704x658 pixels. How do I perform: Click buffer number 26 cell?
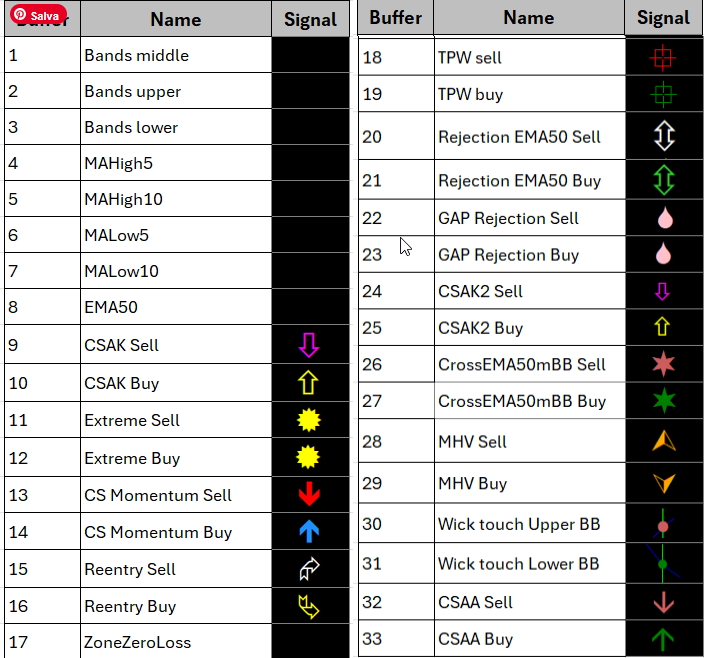pos(396,364)
